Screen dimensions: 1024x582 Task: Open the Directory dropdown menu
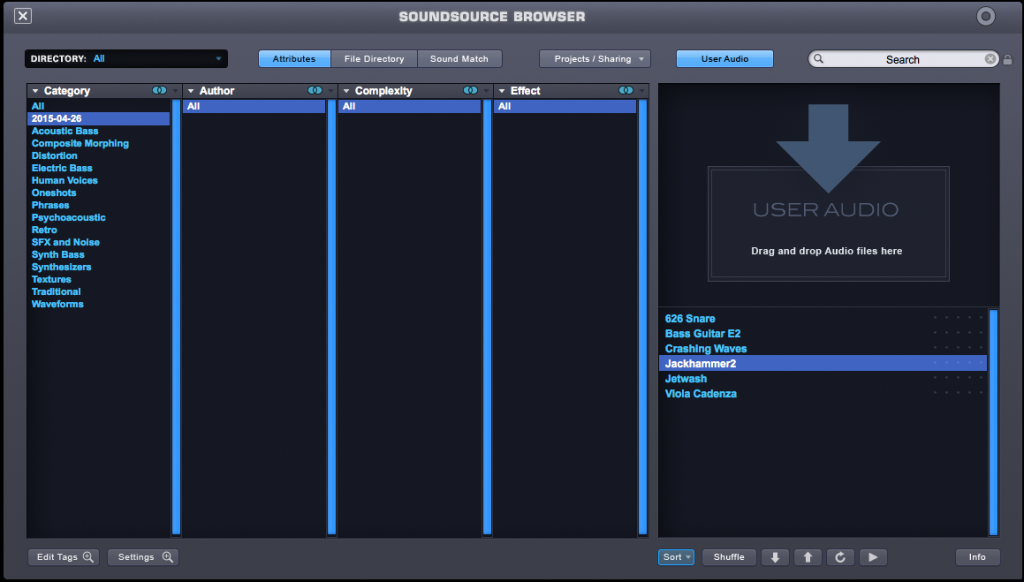point(125,58)
